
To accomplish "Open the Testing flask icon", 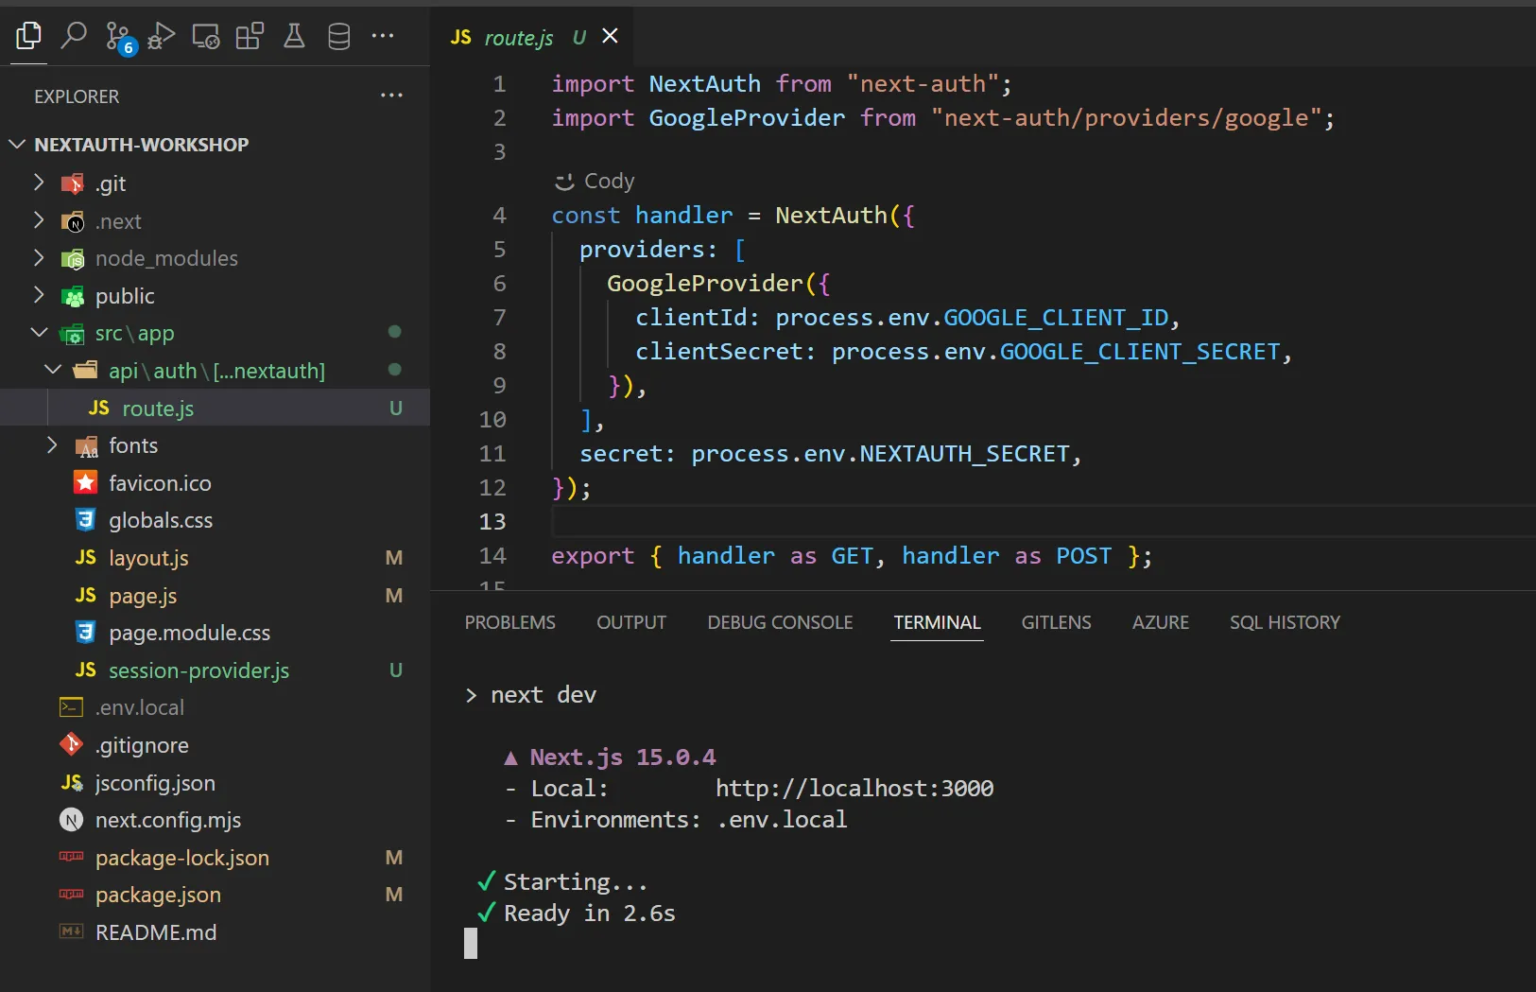I will pyautogui.click(x=293, y=35).
